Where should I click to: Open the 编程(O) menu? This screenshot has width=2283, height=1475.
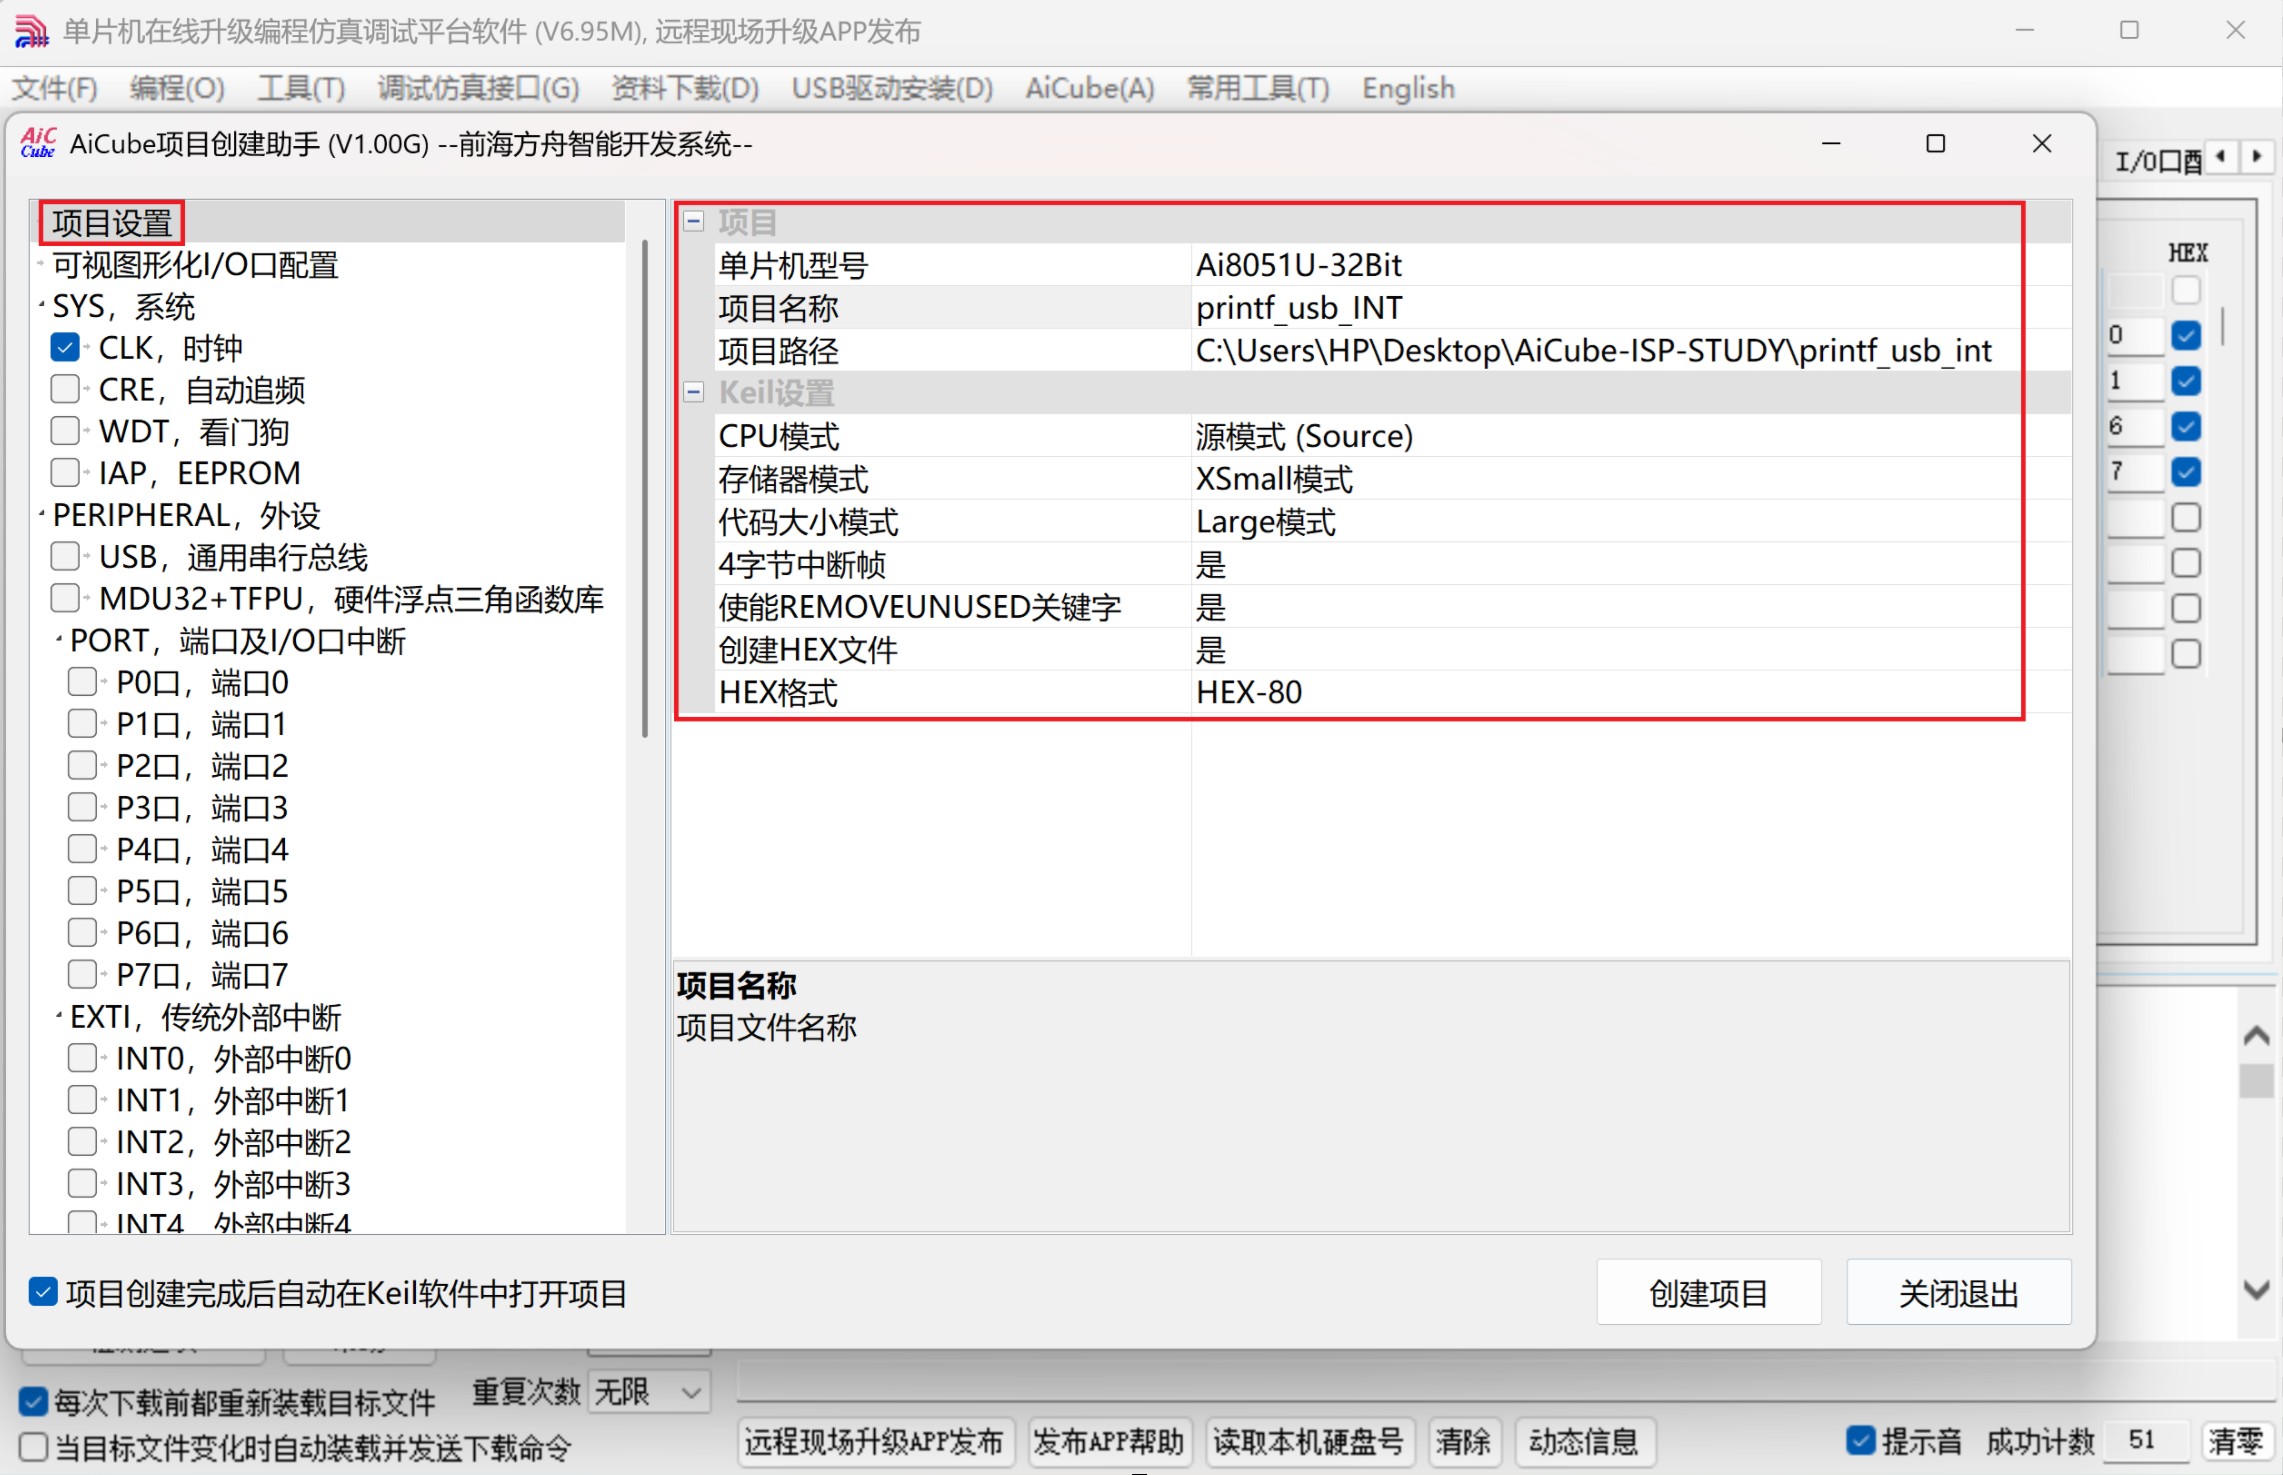pyautogui.click(x=177, y=88)
